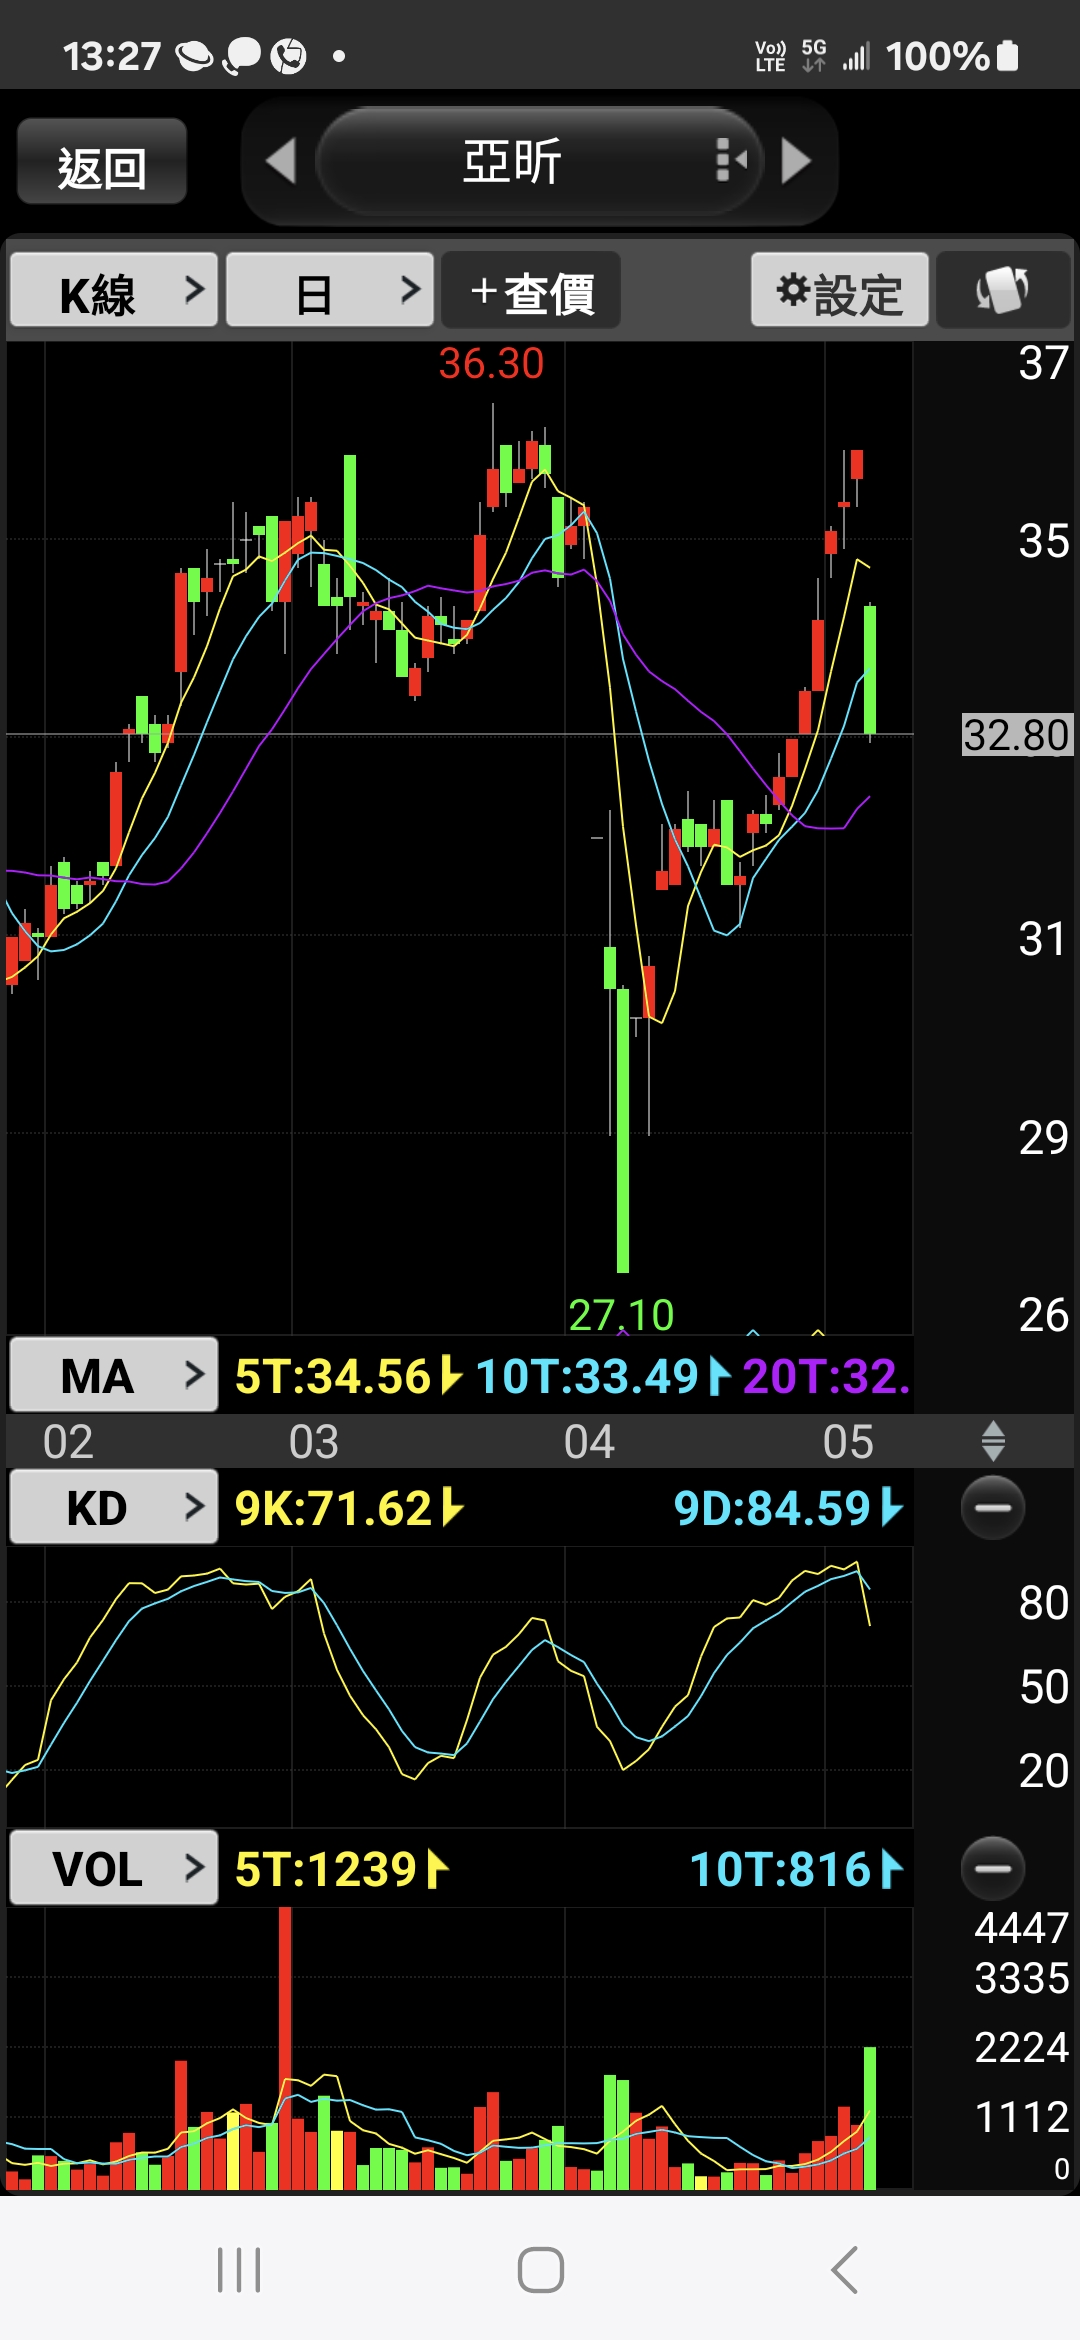Open the VOL indicator selector
This screenshot has height=2340, width=1080.
[x=114, y=1868]
